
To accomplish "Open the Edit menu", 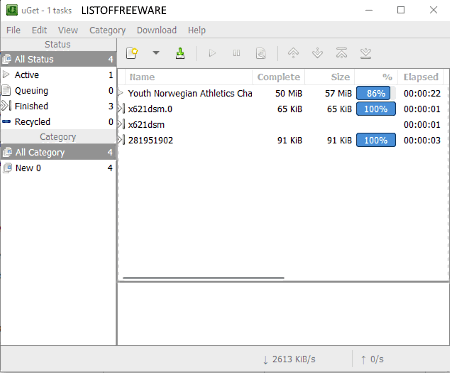I will [x=39, y=30].
